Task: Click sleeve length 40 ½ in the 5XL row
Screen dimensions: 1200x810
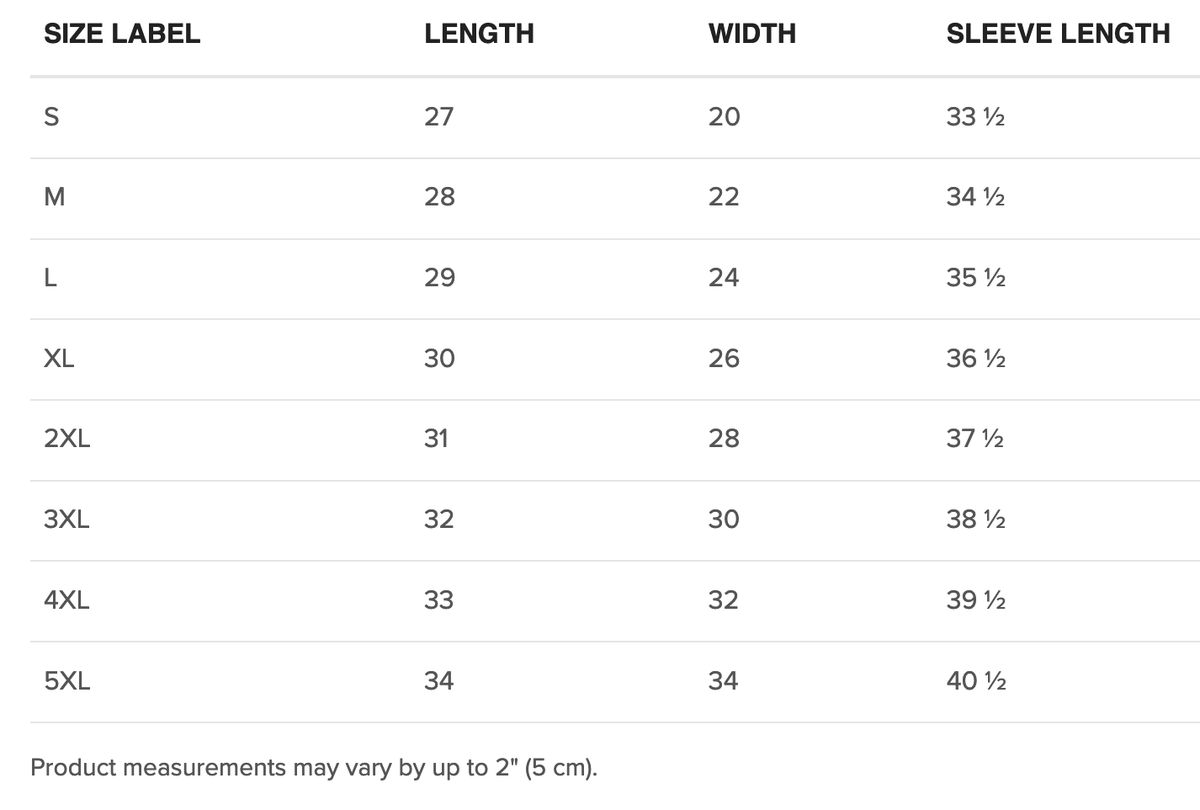Action: [975, 681]
